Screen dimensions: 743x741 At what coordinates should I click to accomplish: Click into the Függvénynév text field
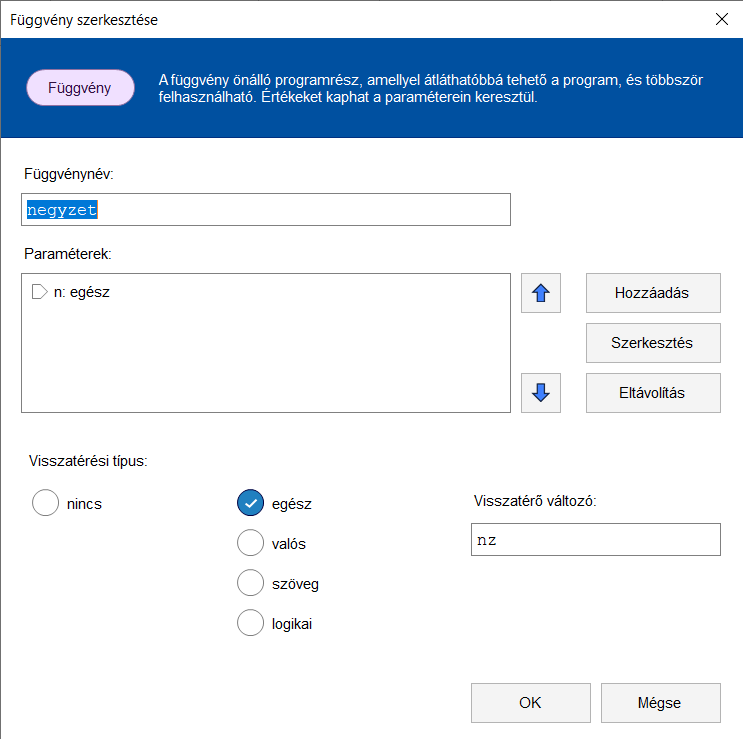[266, 210]
